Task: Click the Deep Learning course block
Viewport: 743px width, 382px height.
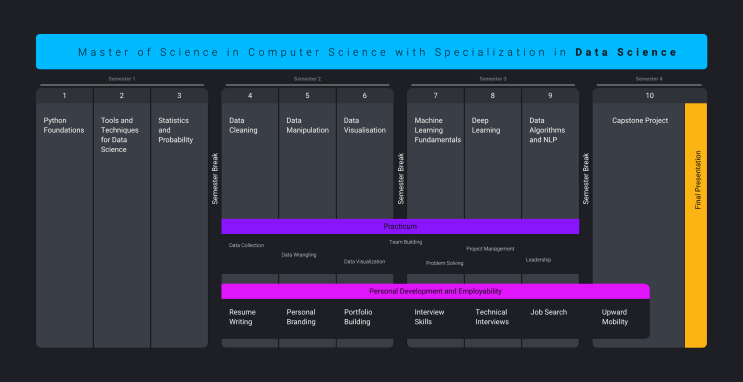Action: [493, 161]
